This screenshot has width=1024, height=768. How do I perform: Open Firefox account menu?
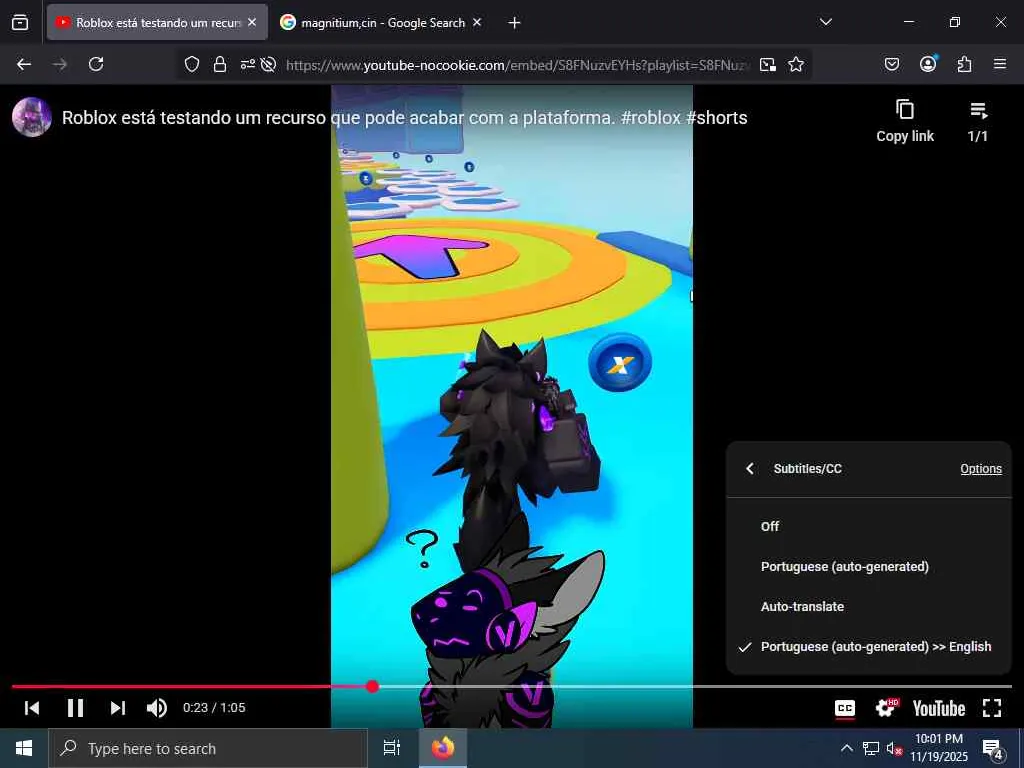coord(928,64)
